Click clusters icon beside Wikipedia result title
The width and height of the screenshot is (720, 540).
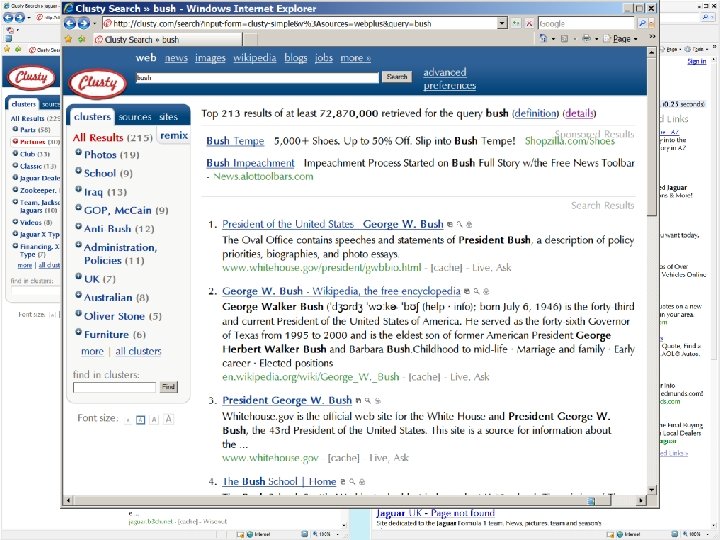[x=486, y=291]
